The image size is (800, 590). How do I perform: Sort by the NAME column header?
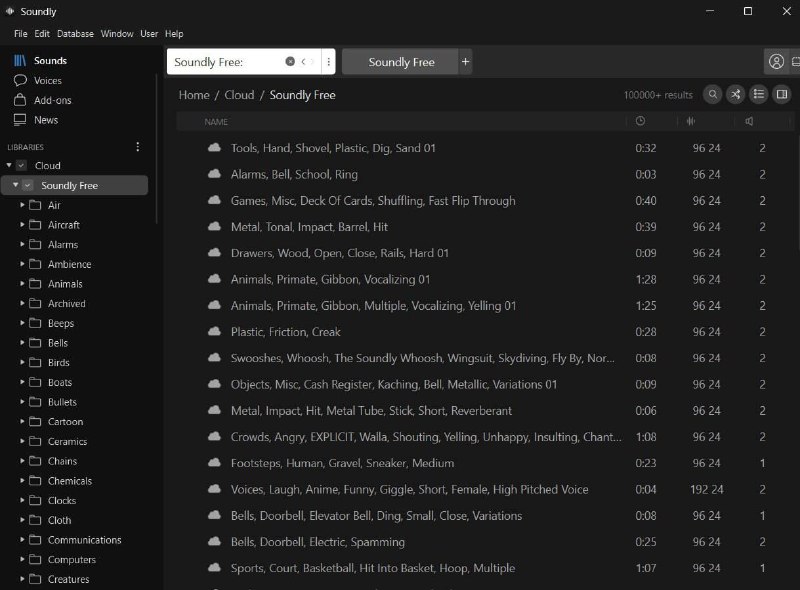[x=216, y=122]
